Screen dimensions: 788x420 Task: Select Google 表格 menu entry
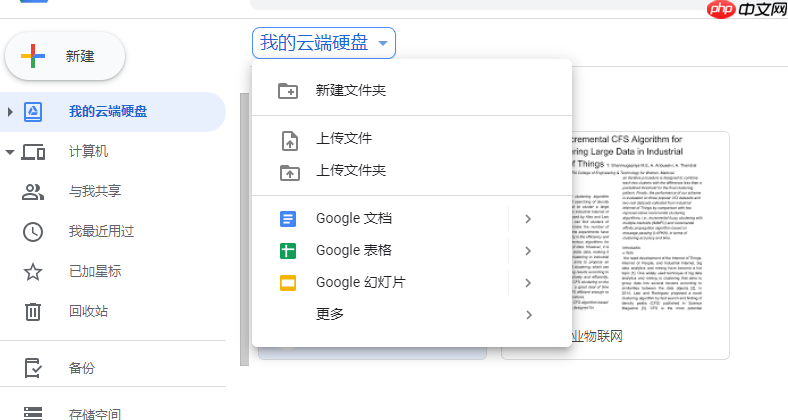click(x=412, y=251)
